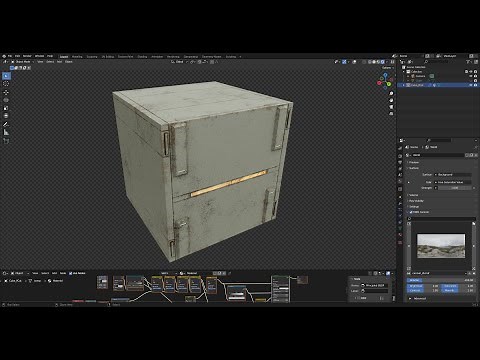The height and width of the screenshot is (360, 480).
Task: Click the viewport zoom icon
Action: point(391,94)
